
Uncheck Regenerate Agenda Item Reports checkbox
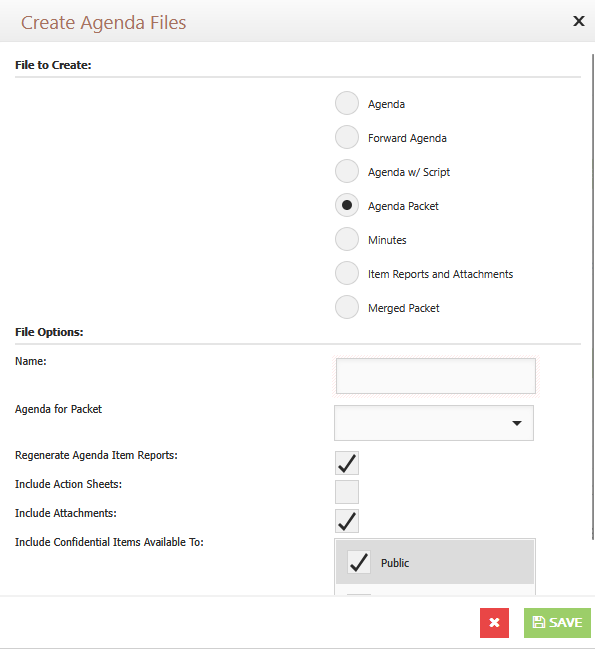point(347,463)
